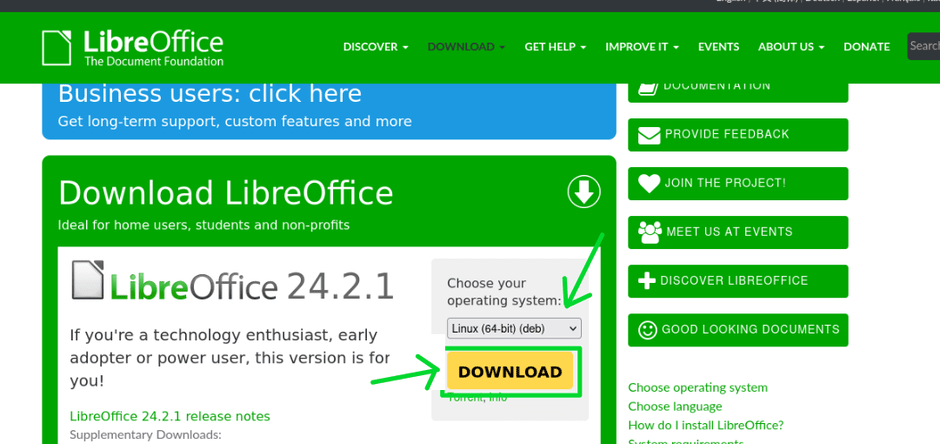
Task: Click the people group icon on Meet Us
Action: 650,232
